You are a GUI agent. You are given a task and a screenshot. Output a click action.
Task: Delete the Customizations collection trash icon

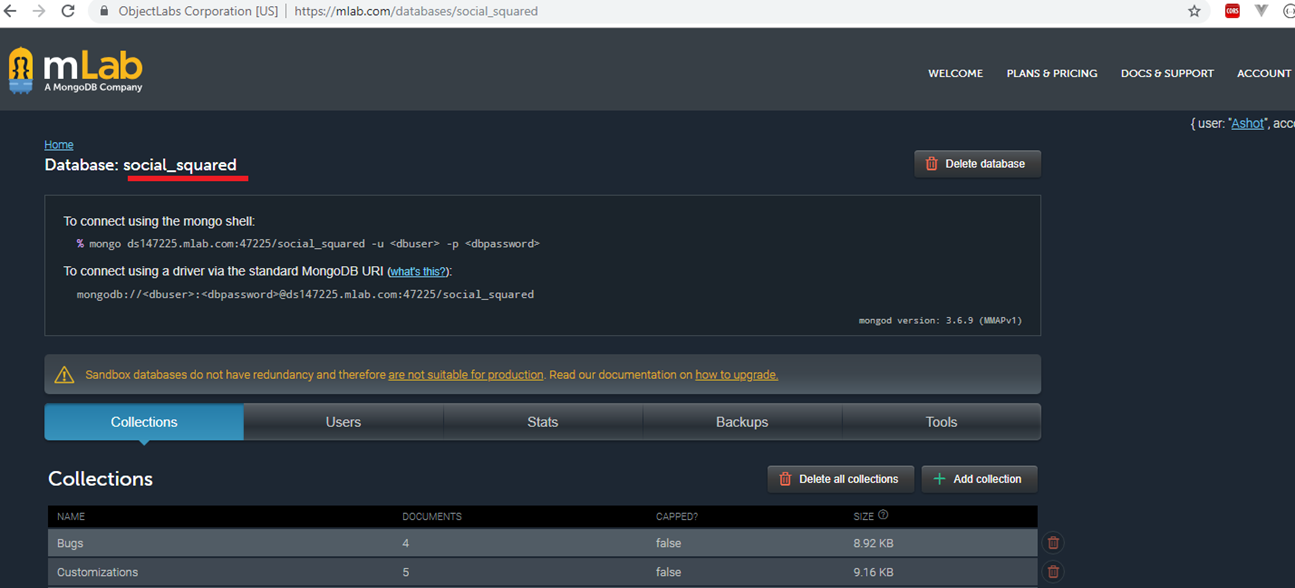click(x=1053, y=572)
